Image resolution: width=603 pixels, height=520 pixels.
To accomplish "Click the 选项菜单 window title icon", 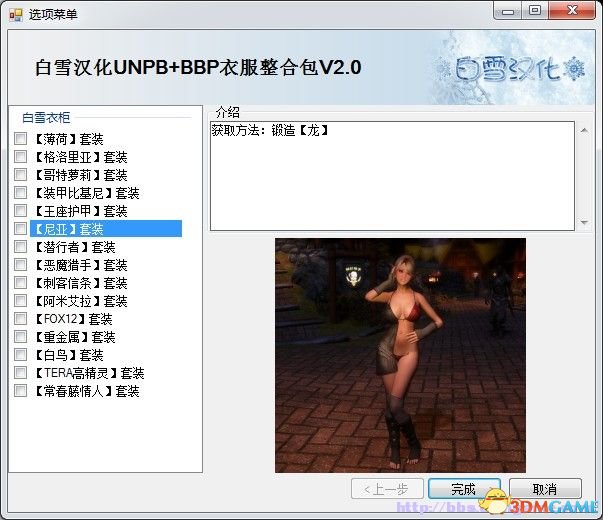I will [16, 15].
